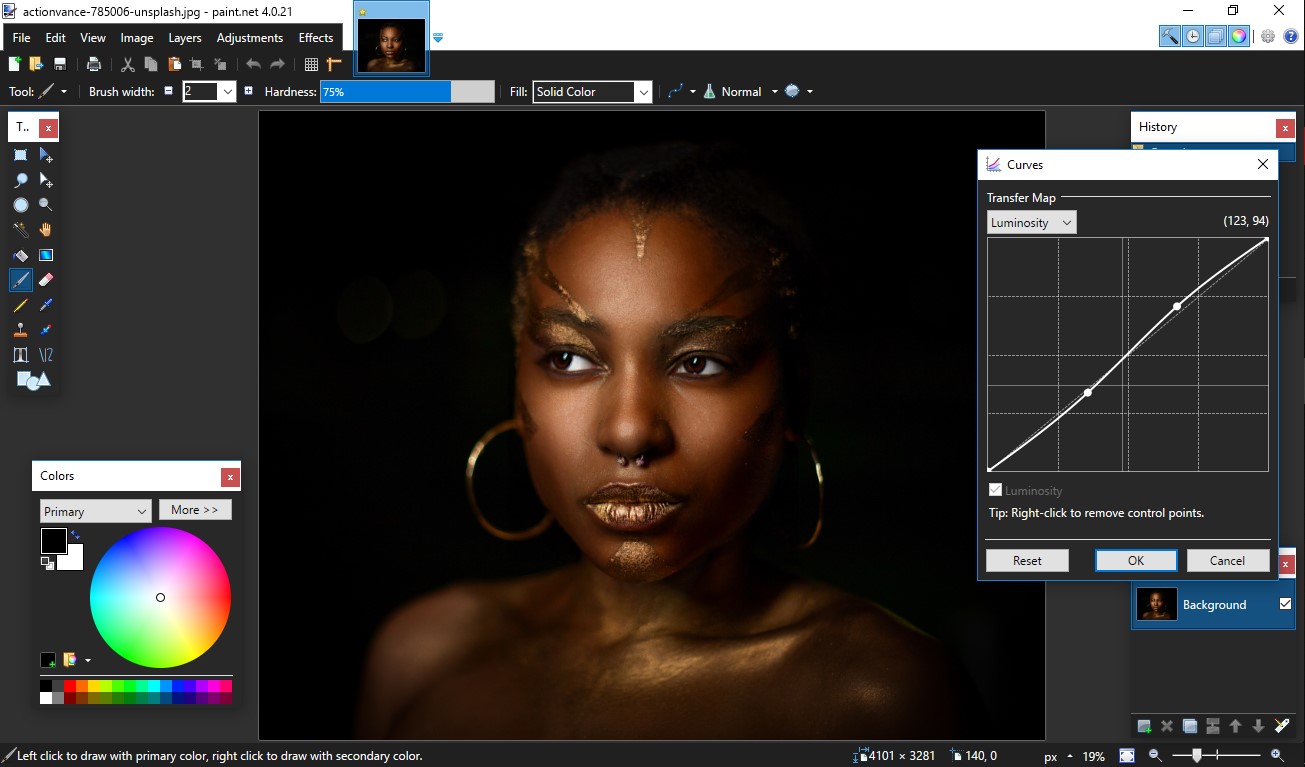1305x767 pixels.
Task: Switch to the Eraser tool
Action: (x=46, y=280)
